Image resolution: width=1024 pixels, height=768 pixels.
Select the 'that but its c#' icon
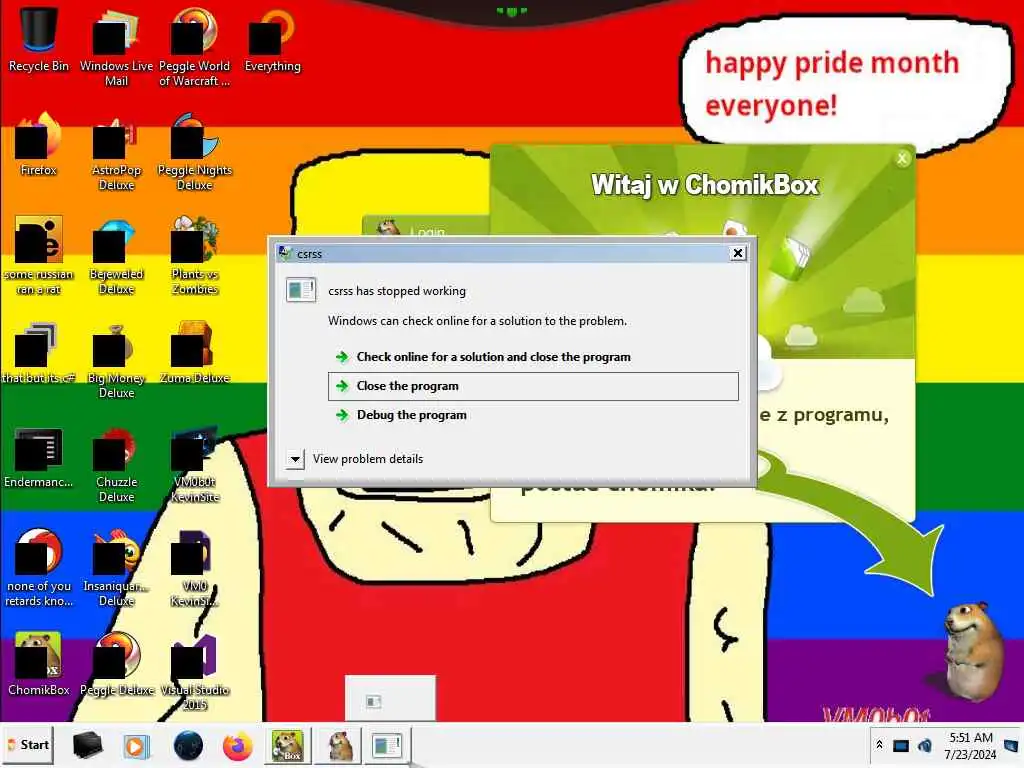click(39, 351)
